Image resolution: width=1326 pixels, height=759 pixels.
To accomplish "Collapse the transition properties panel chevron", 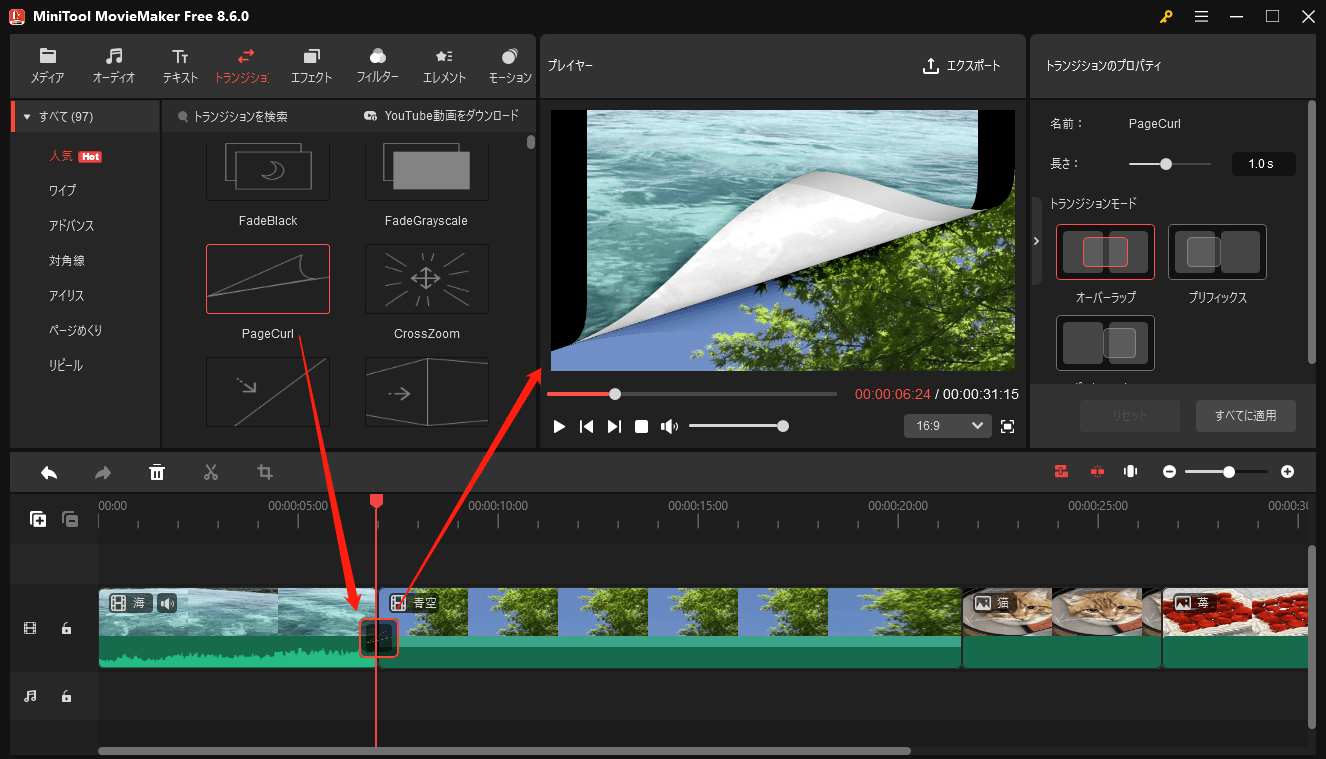I will [x=1037, y=241].
